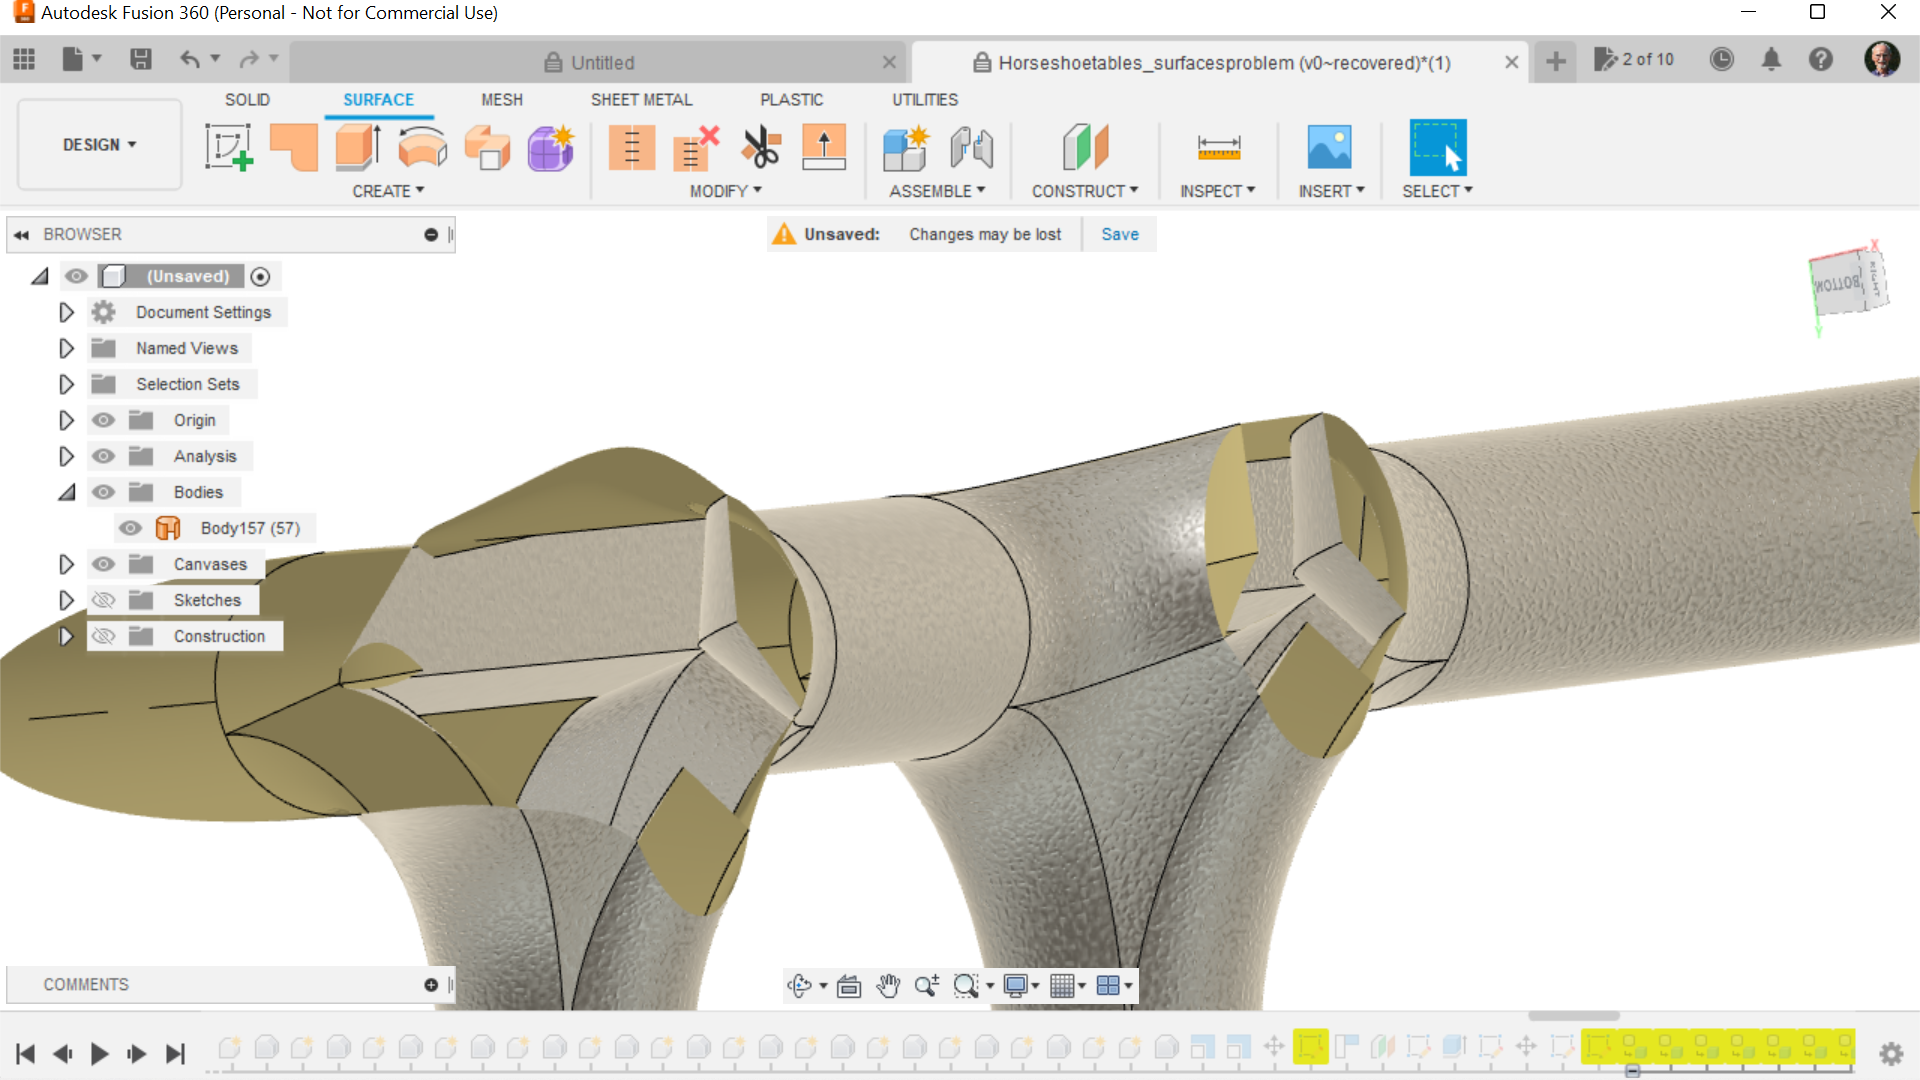
Task: Click the Measure tool in Inspect
Action: tap(1218, 147)
